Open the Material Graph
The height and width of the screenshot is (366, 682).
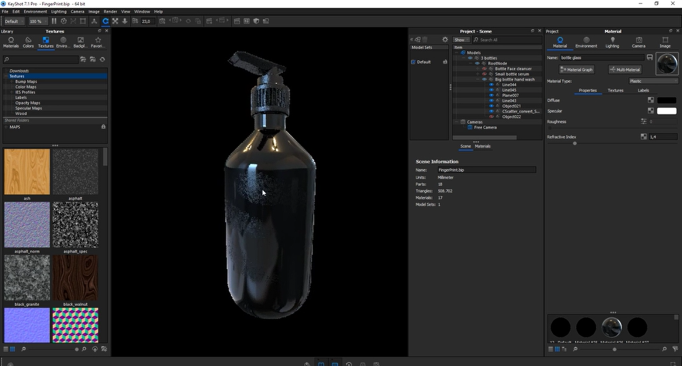[576, 70]
